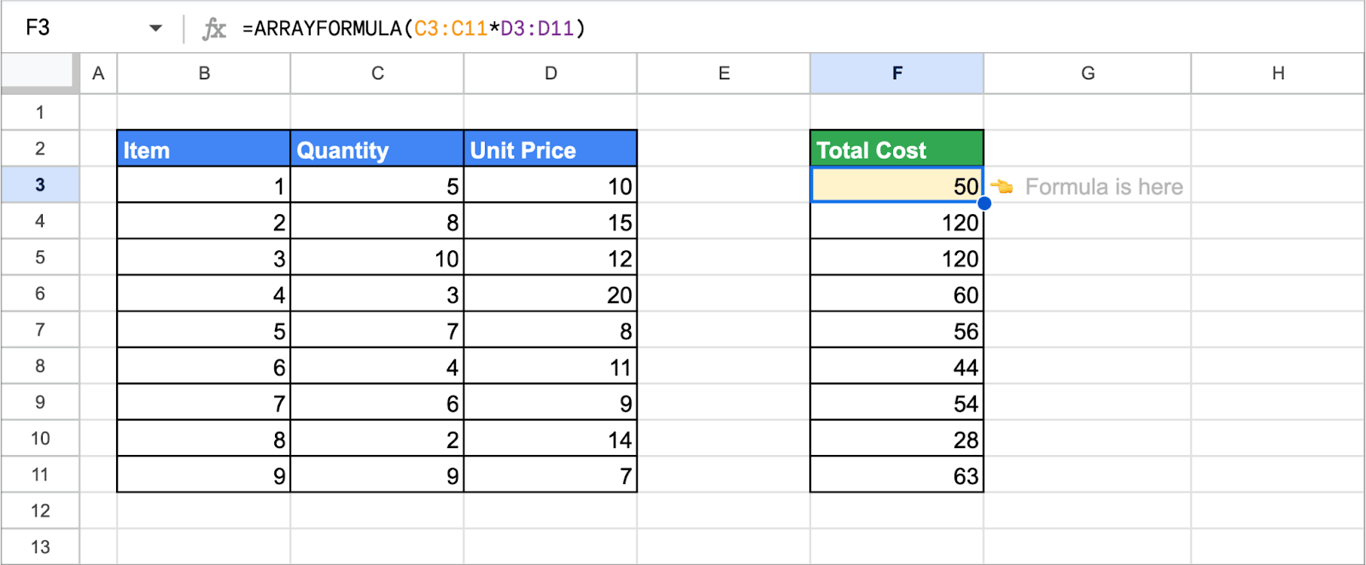The height and width of the screenshot is (565, 1366).
Task: Select column D header
Action: pyautogui.click(x=550, y=73)
